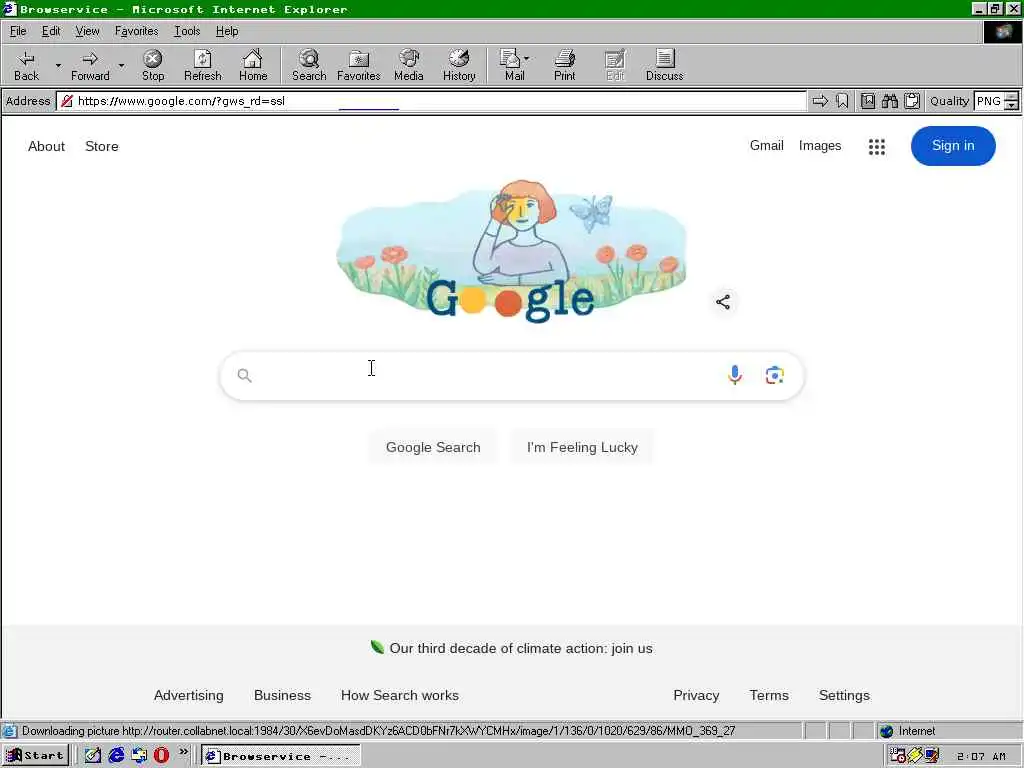This screenshot has width=1024, height=768.
Task: Click the monitor icon in the system tray
Action: pyautogui.click(x=932, y=756)
